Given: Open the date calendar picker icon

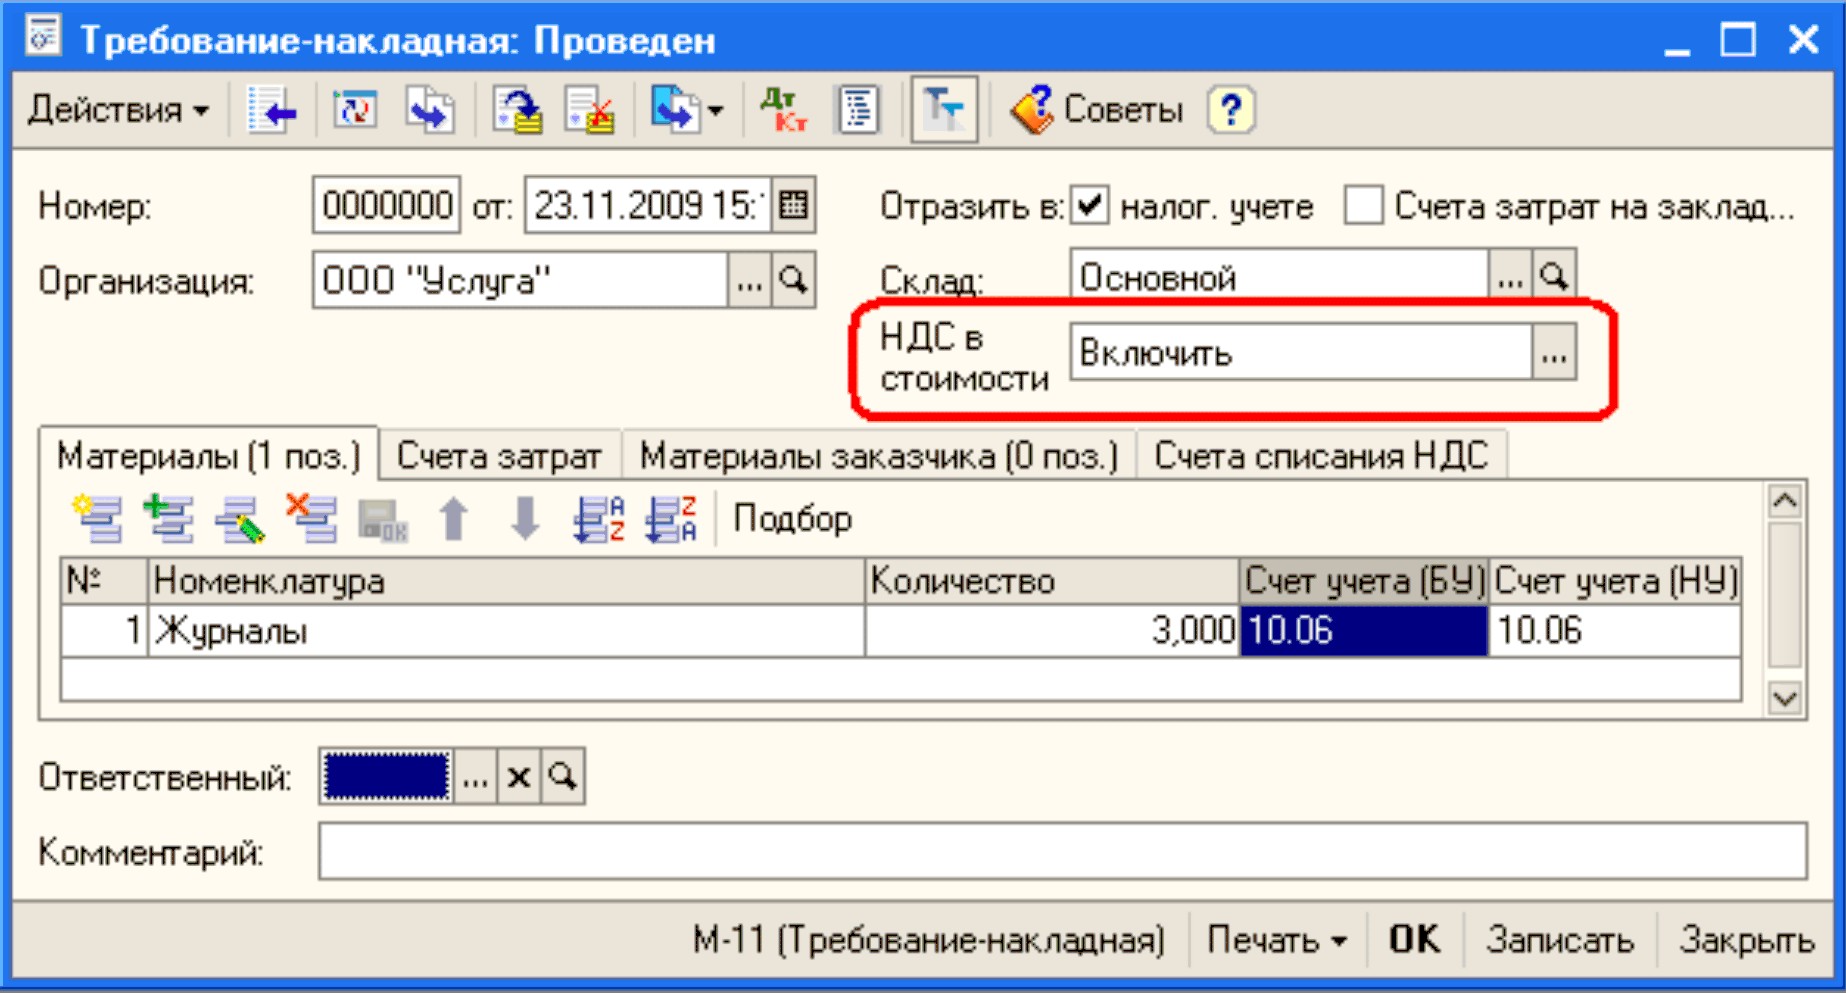Looking at the screenshot, I should click(x=793, y=205).
